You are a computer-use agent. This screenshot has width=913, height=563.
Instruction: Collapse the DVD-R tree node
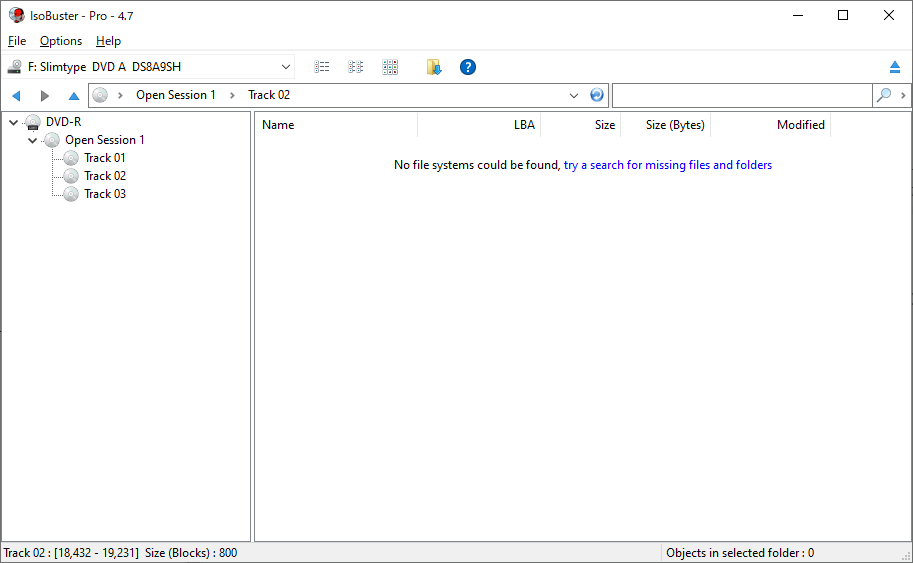[x=13, y=122]
